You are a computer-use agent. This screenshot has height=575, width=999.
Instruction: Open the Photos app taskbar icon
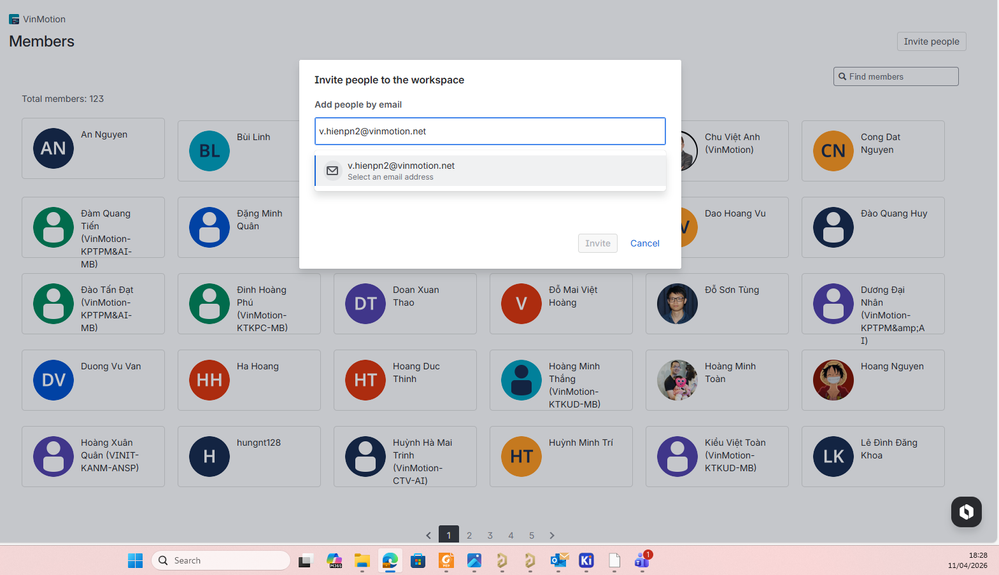tap(474, 560)
